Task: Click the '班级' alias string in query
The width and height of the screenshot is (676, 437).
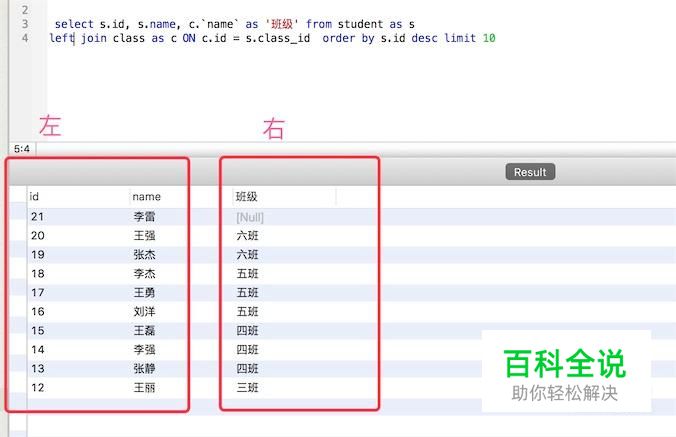Action: [x=282, y=24]
